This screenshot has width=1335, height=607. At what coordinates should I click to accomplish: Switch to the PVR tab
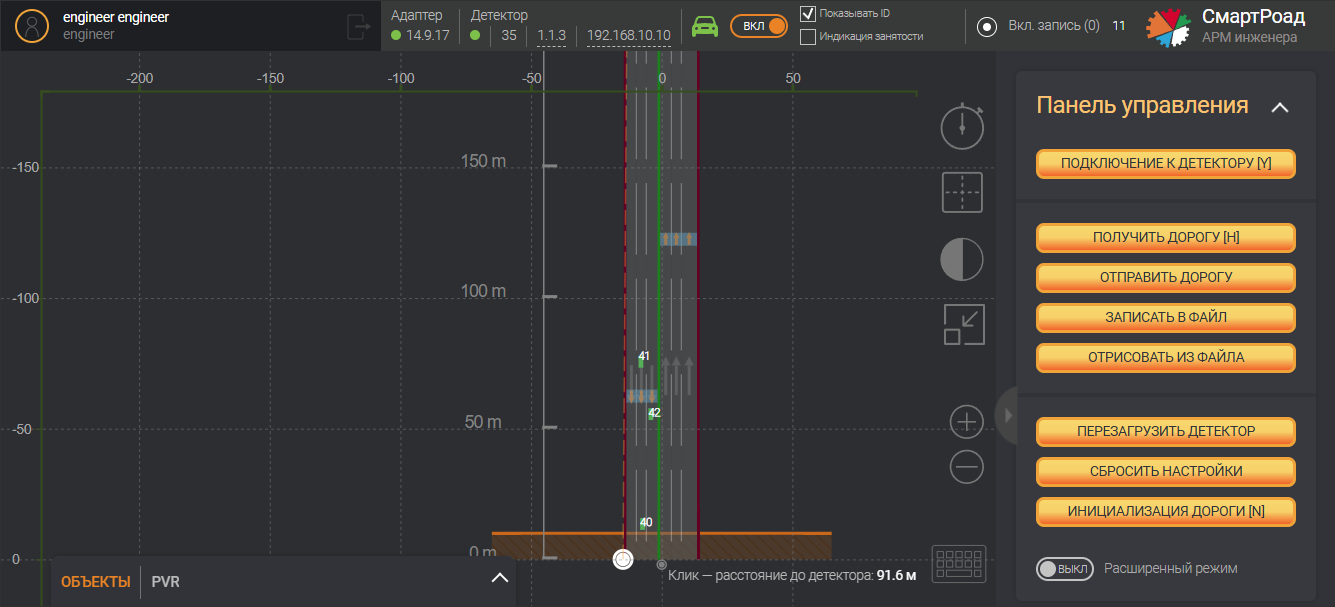coord(166,582)
